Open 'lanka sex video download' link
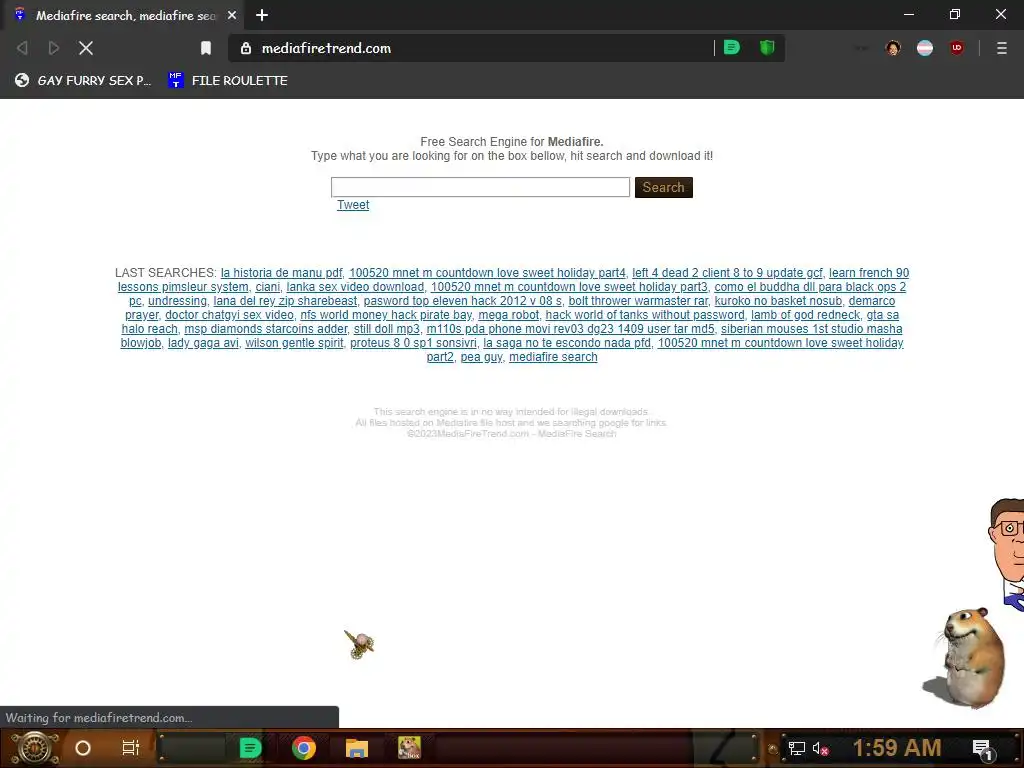 (355, 287)
